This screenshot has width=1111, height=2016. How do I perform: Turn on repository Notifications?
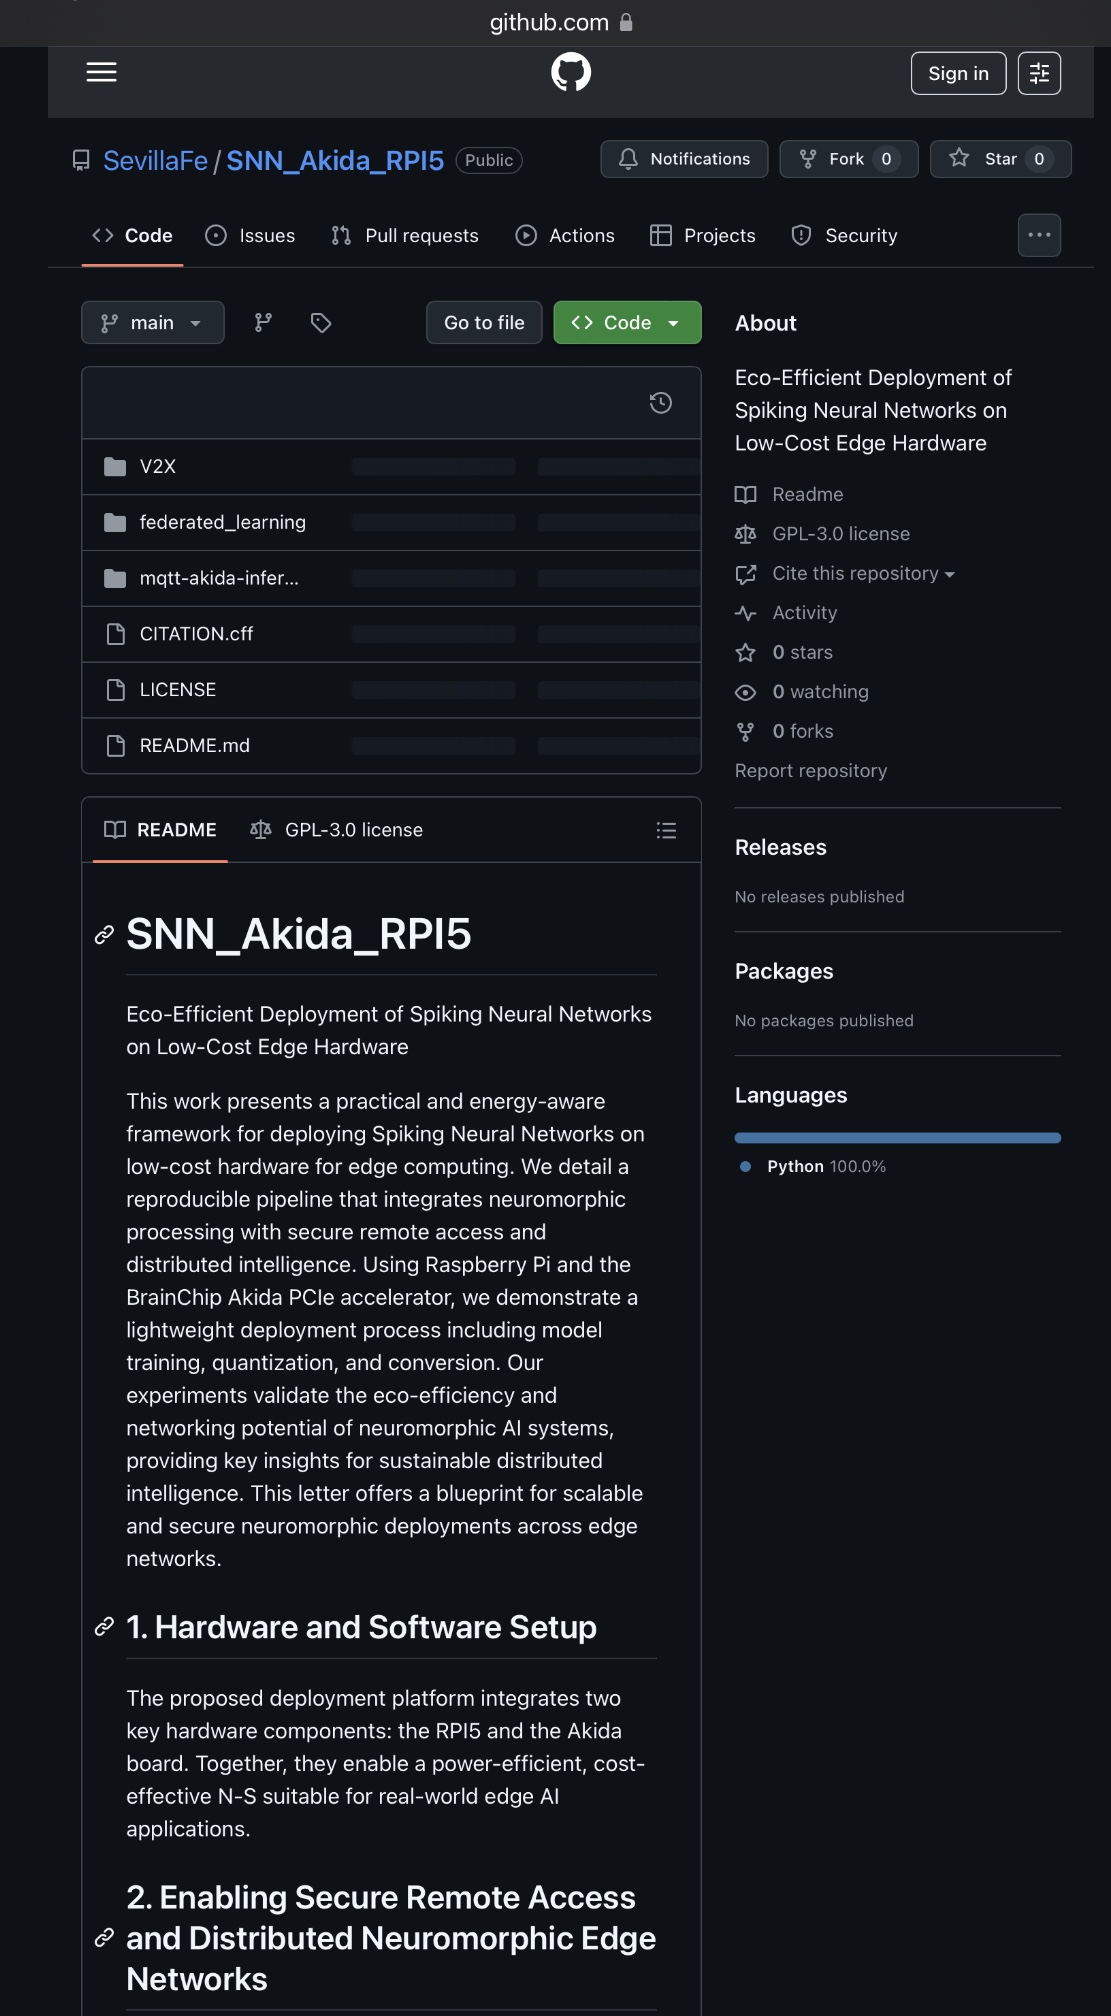tap(684, 159)
